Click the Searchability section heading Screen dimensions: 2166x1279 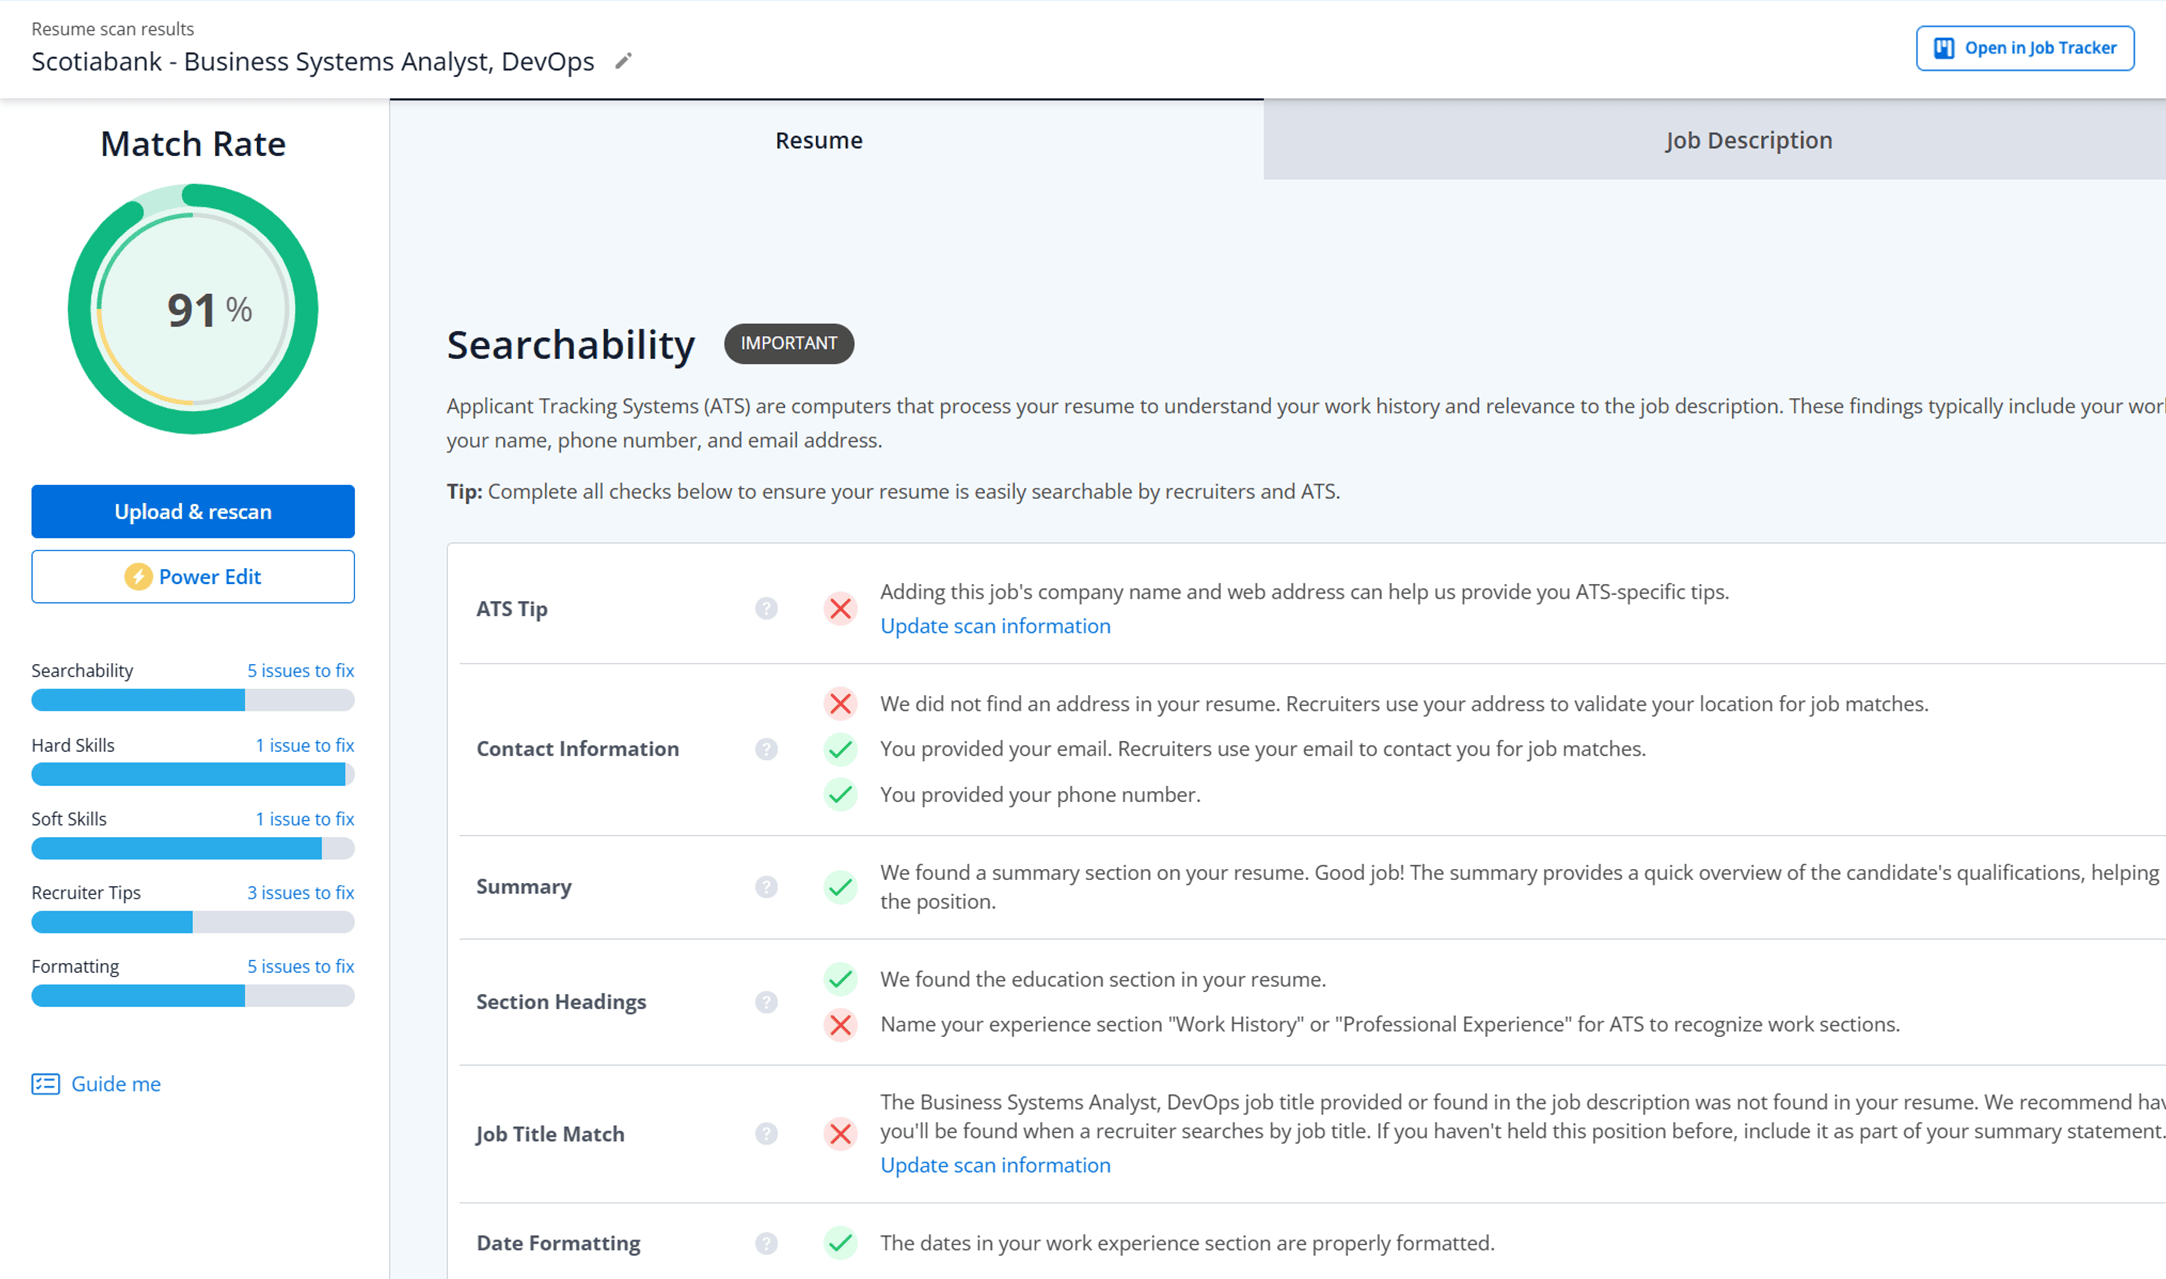[570, 345]
